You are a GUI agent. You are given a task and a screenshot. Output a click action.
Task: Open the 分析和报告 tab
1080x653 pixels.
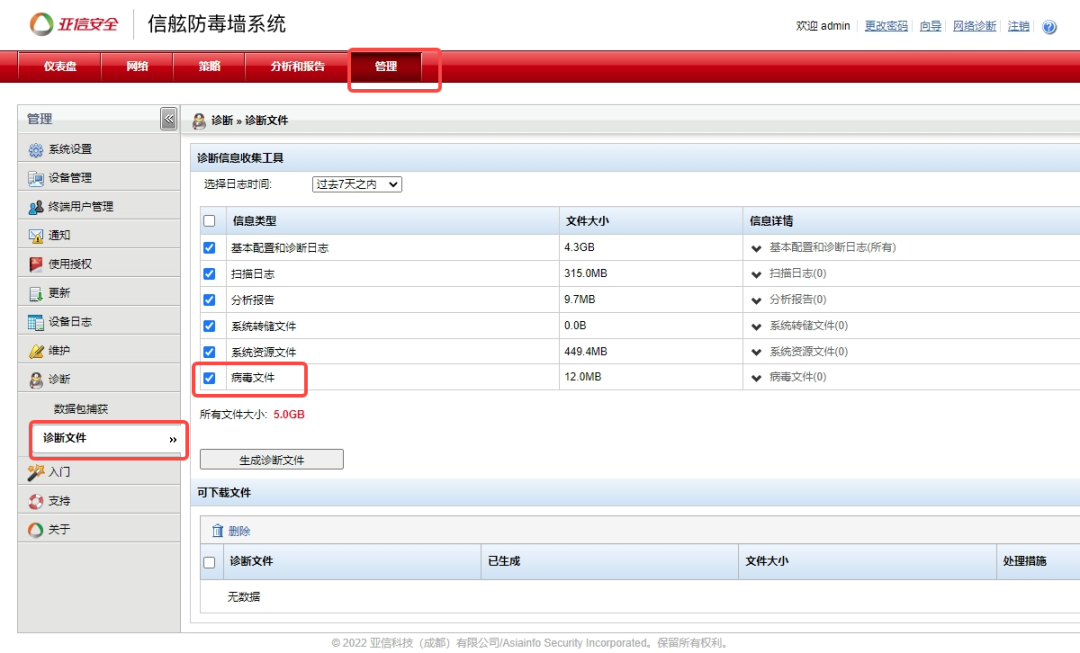(297, 67)
